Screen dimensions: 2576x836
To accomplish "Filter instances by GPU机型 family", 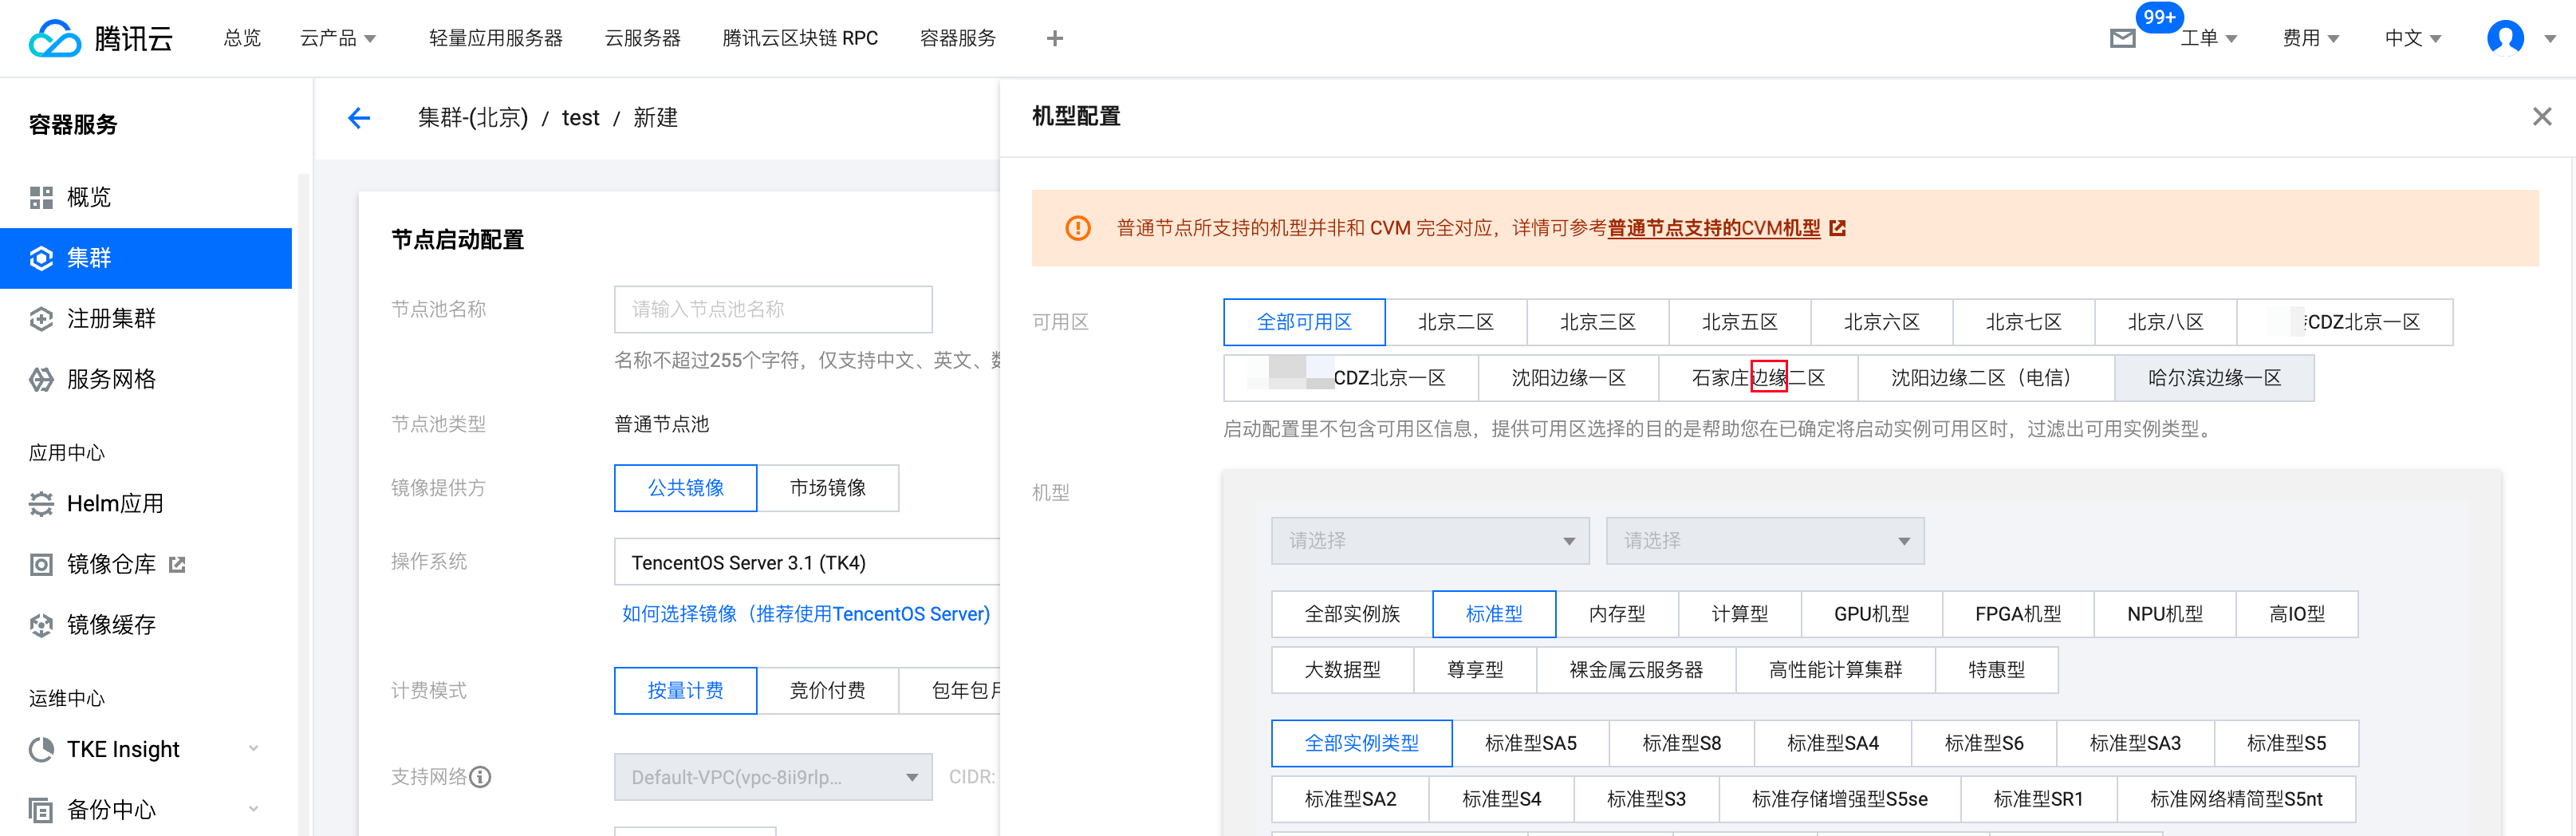I will click(x=1871, y=614).
